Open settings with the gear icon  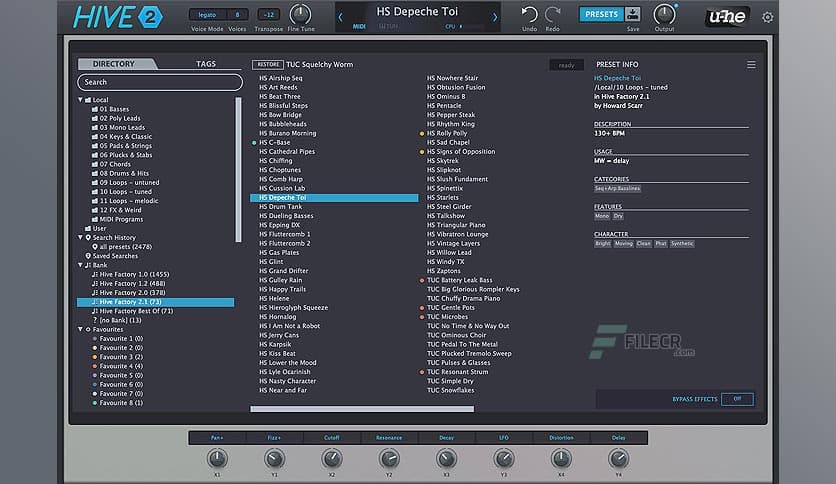pyautogui.click(x=768, y=17)
